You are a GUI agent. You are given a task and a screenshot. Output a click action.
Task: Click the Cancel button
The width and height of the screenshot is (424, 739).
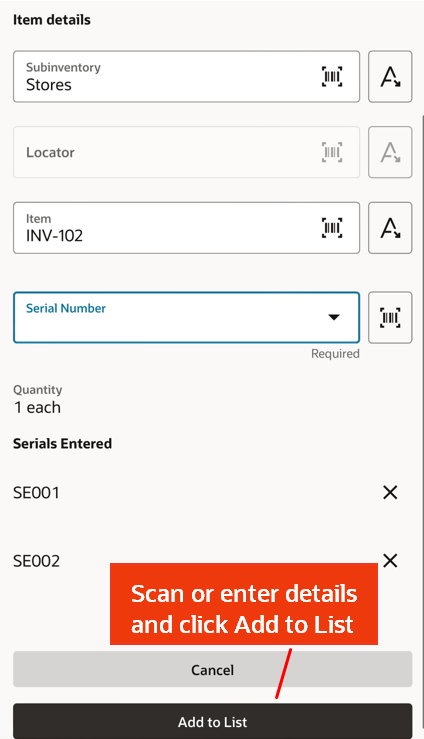point(212,670)
